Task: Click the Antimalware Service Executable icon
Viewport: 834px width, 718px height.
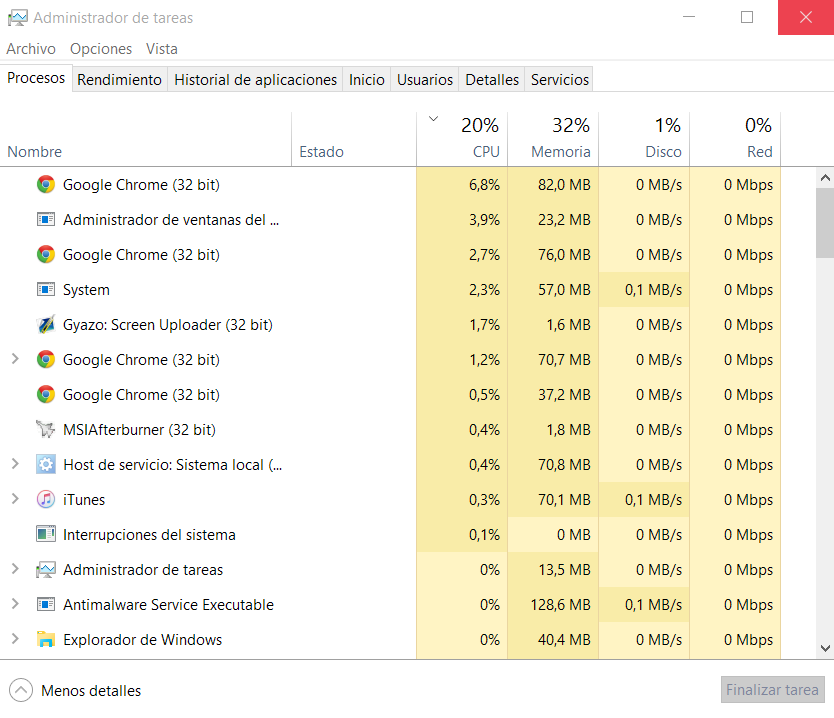Action: click(x=46, y=604)
